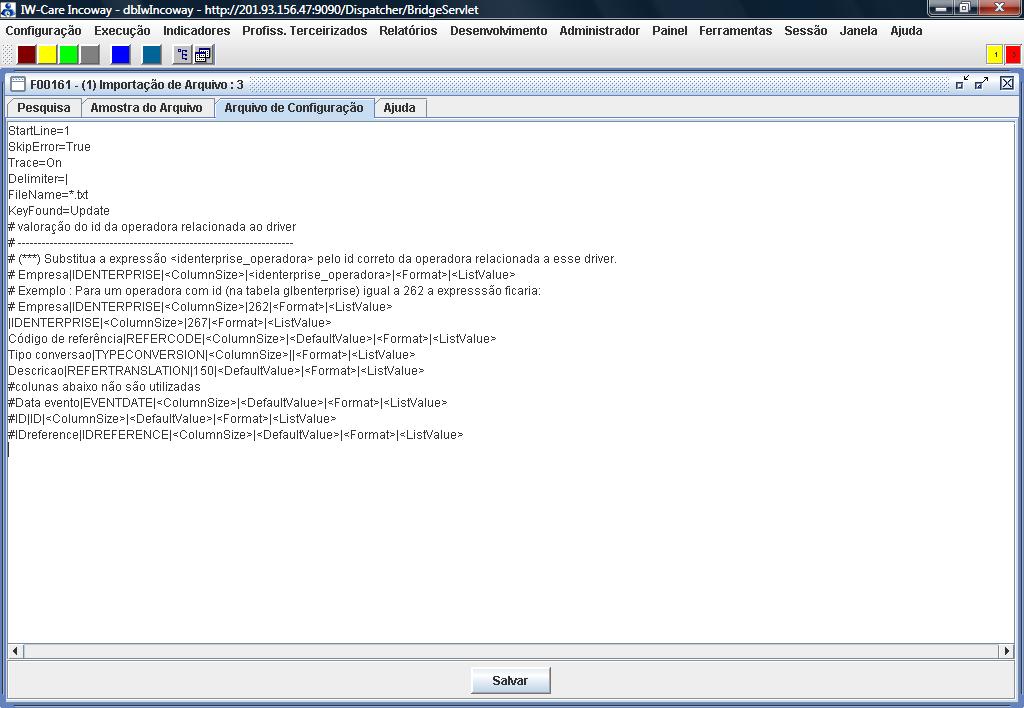Click the yellow indicator numbered 1

[x=995, y=54]
